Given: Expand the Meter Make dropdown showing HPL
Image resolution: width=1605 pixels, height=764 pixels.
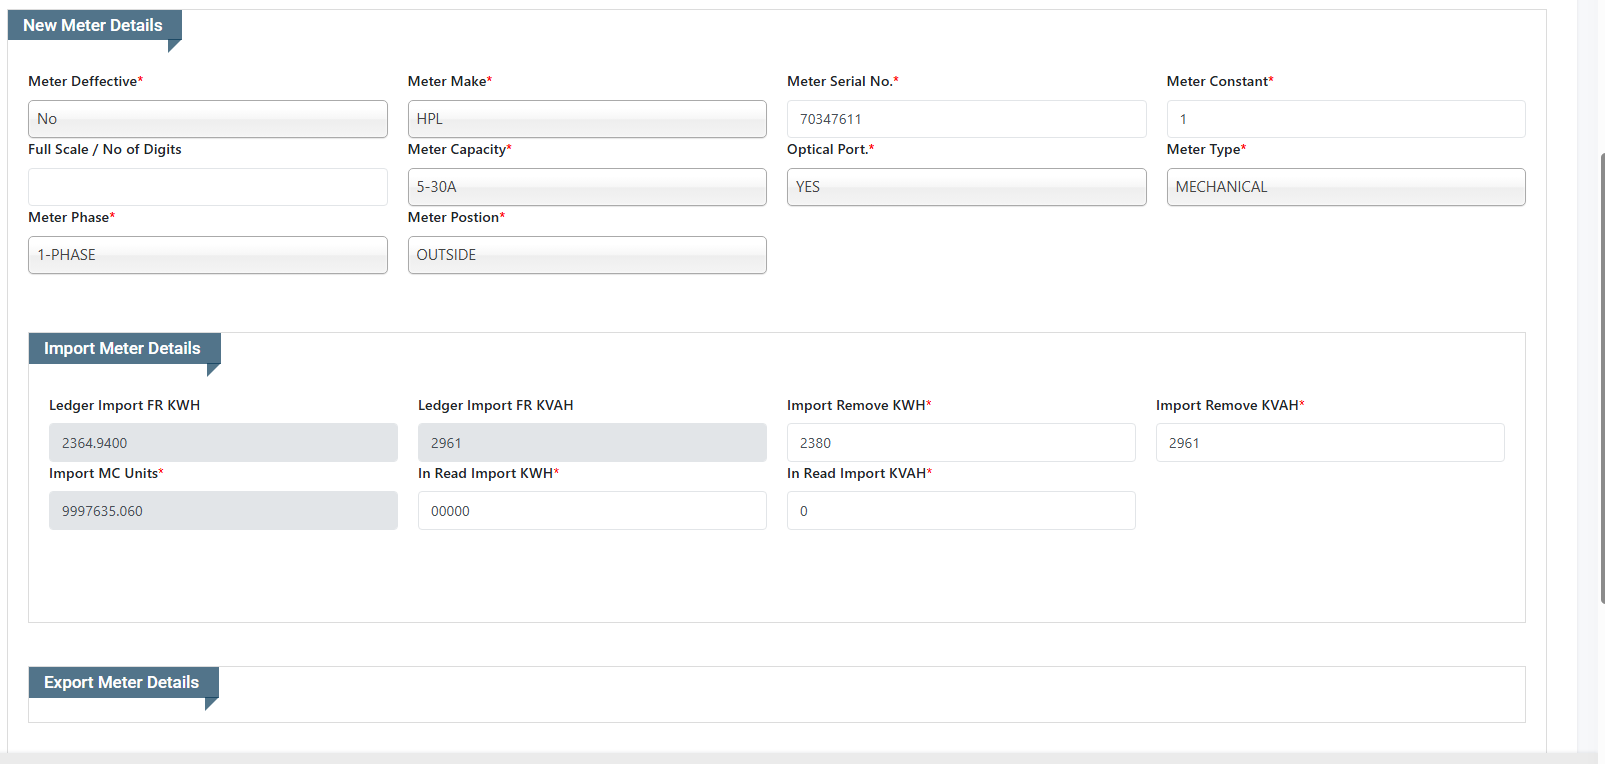Looking at the screenshot, I should 586,119.
